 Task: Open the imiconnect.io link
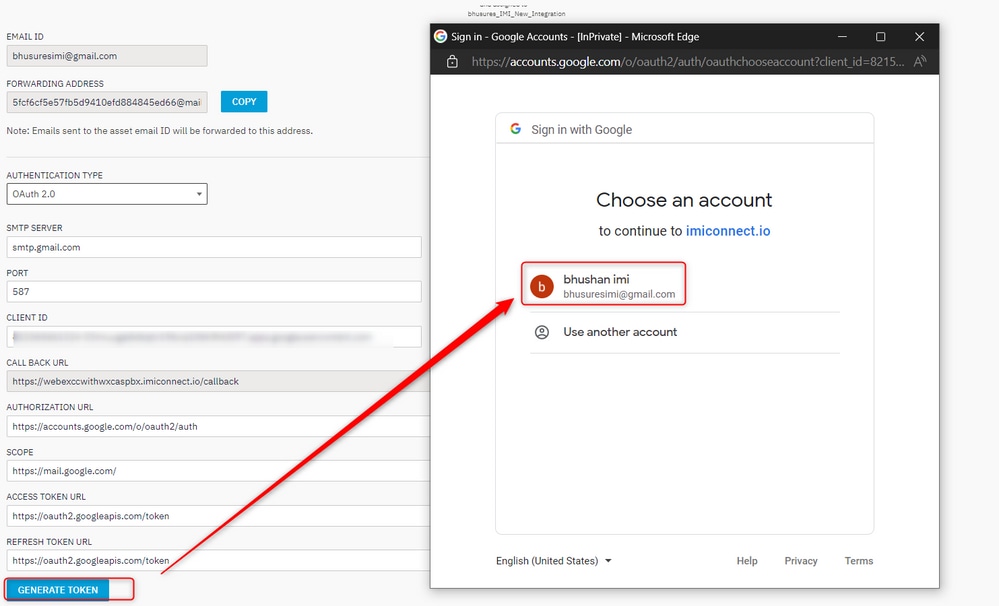[728, 231]
